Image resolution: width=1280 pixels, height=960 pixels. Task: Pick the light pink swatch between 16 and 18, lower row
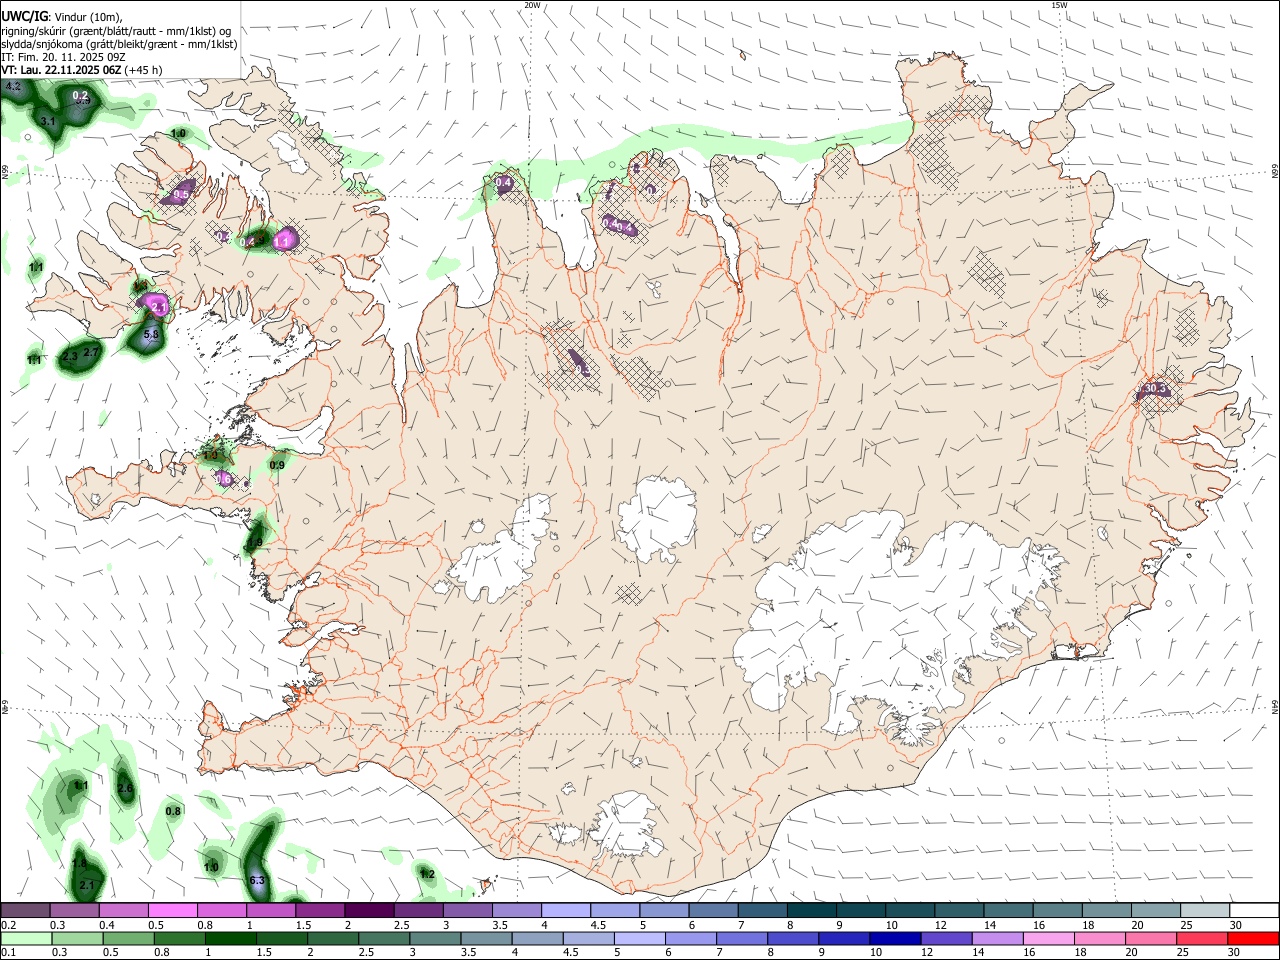pos(1047,938)
